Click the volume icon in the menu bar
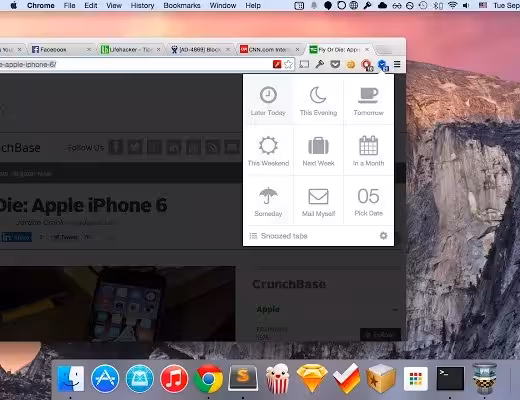Screen dimensions: 520x400 pos(466,5)
